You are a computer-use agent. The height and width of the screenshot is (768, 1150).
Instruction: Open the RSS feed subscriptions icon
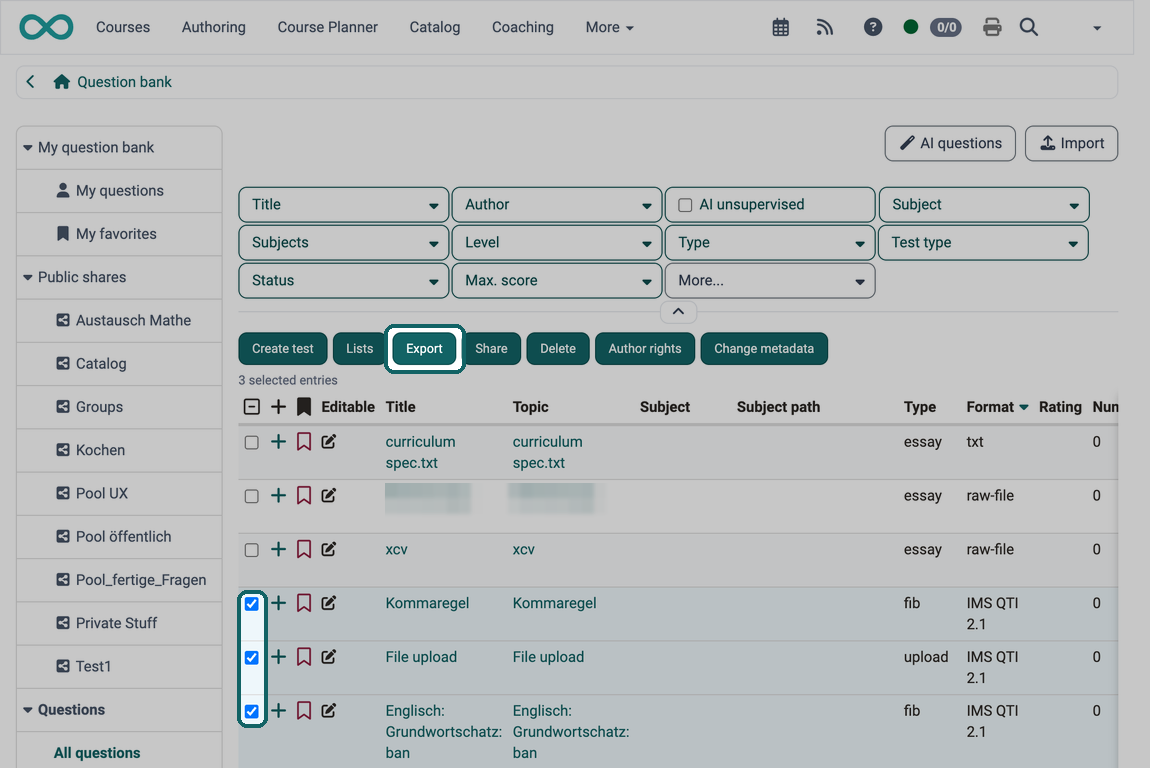pyautogui.click(x=825, y=27)
